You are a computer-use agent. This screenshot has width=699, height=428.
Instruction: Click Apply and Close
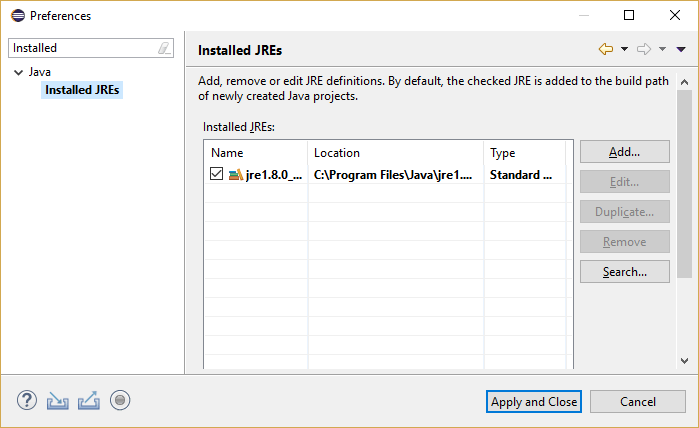(x=534, y=402)
